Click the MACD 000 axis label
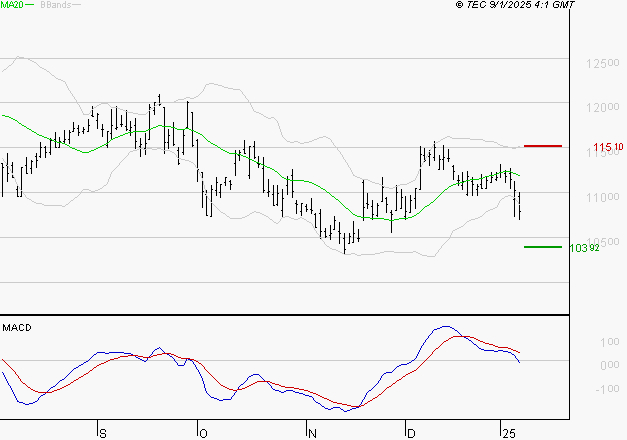Viewport: 627px width, 440px height. [x=610, y=365]
